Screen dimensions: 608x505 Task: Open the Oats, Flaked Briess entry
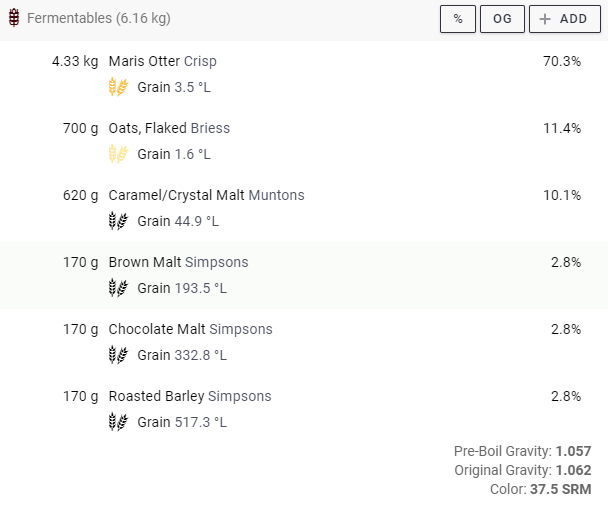point(169,128)
